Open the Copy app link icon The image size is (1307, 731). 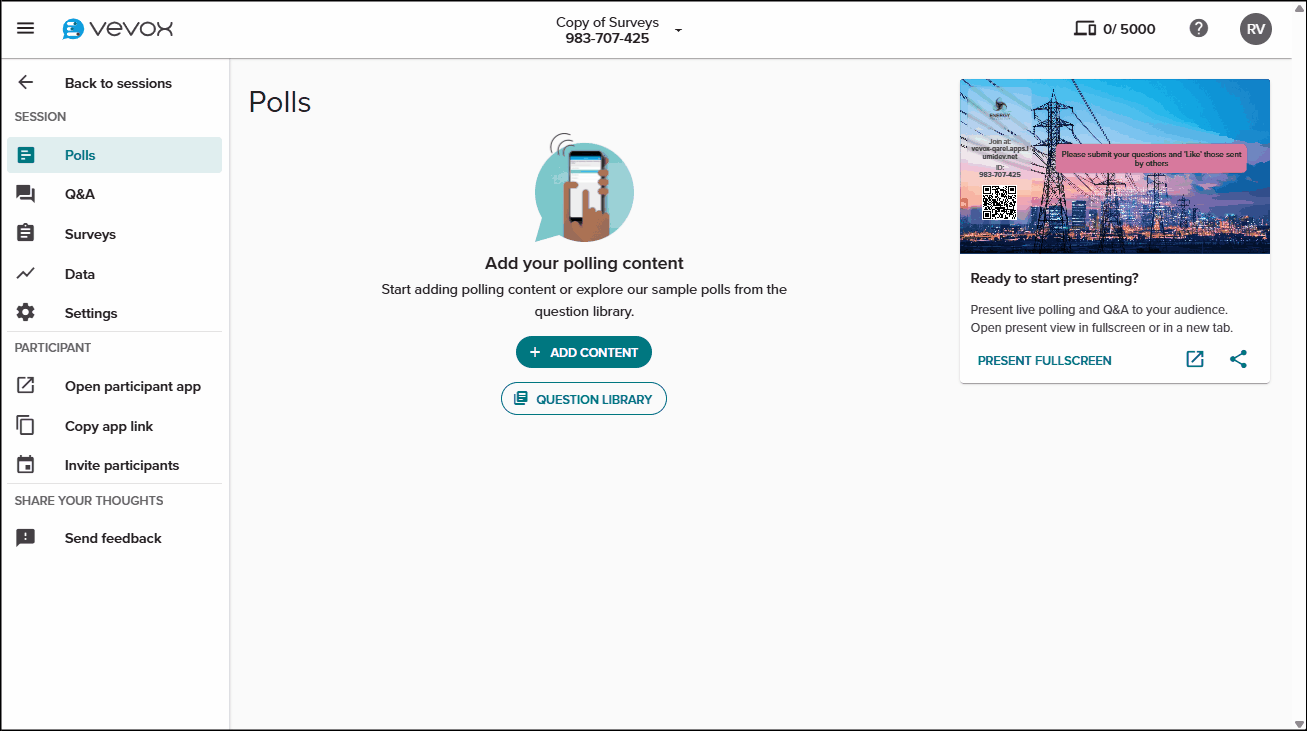click(x=26, y=425)
